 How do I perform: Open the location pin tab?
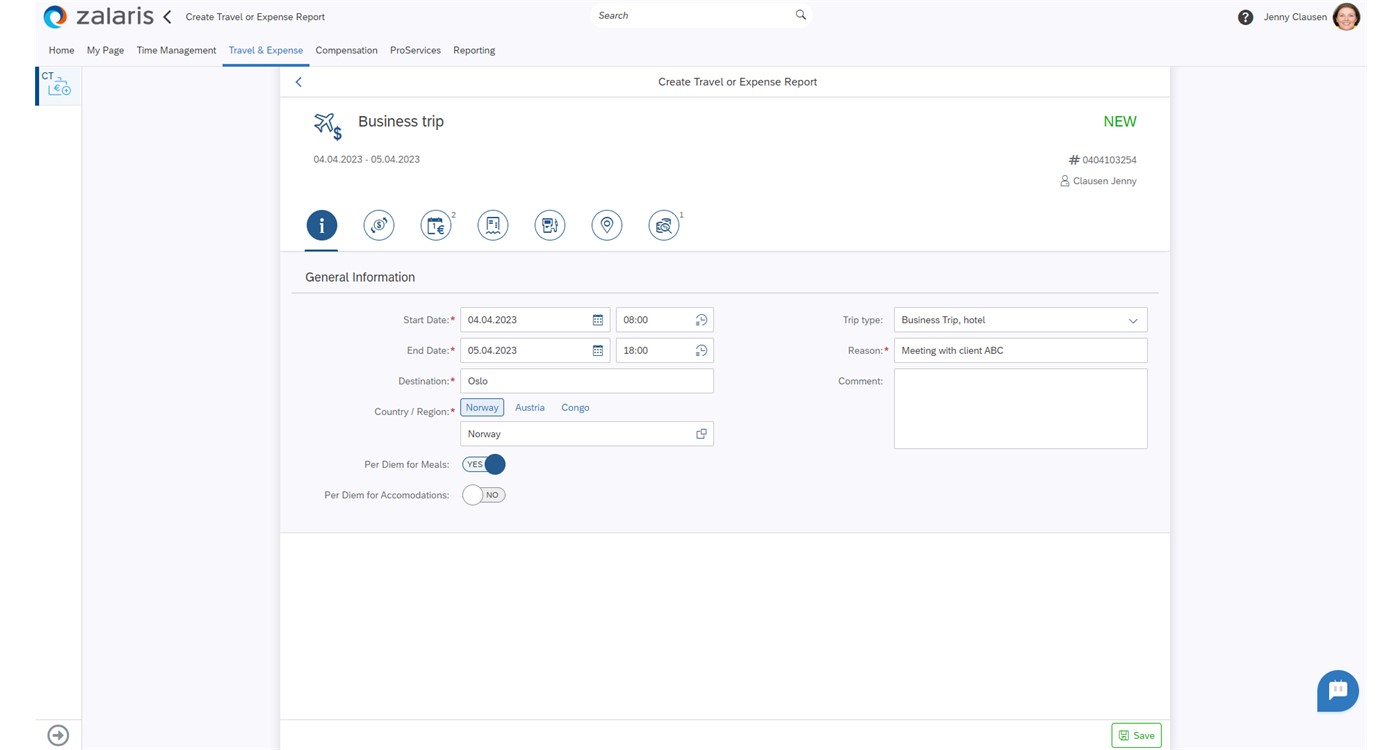[607, 225]
